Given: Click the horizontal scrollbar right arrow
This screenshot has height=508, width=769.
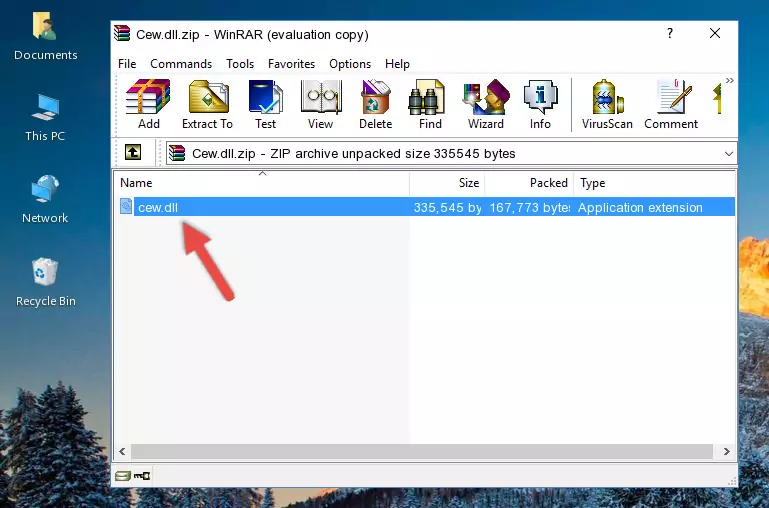Looking at the screenshot, I should (x=727, y=451).
